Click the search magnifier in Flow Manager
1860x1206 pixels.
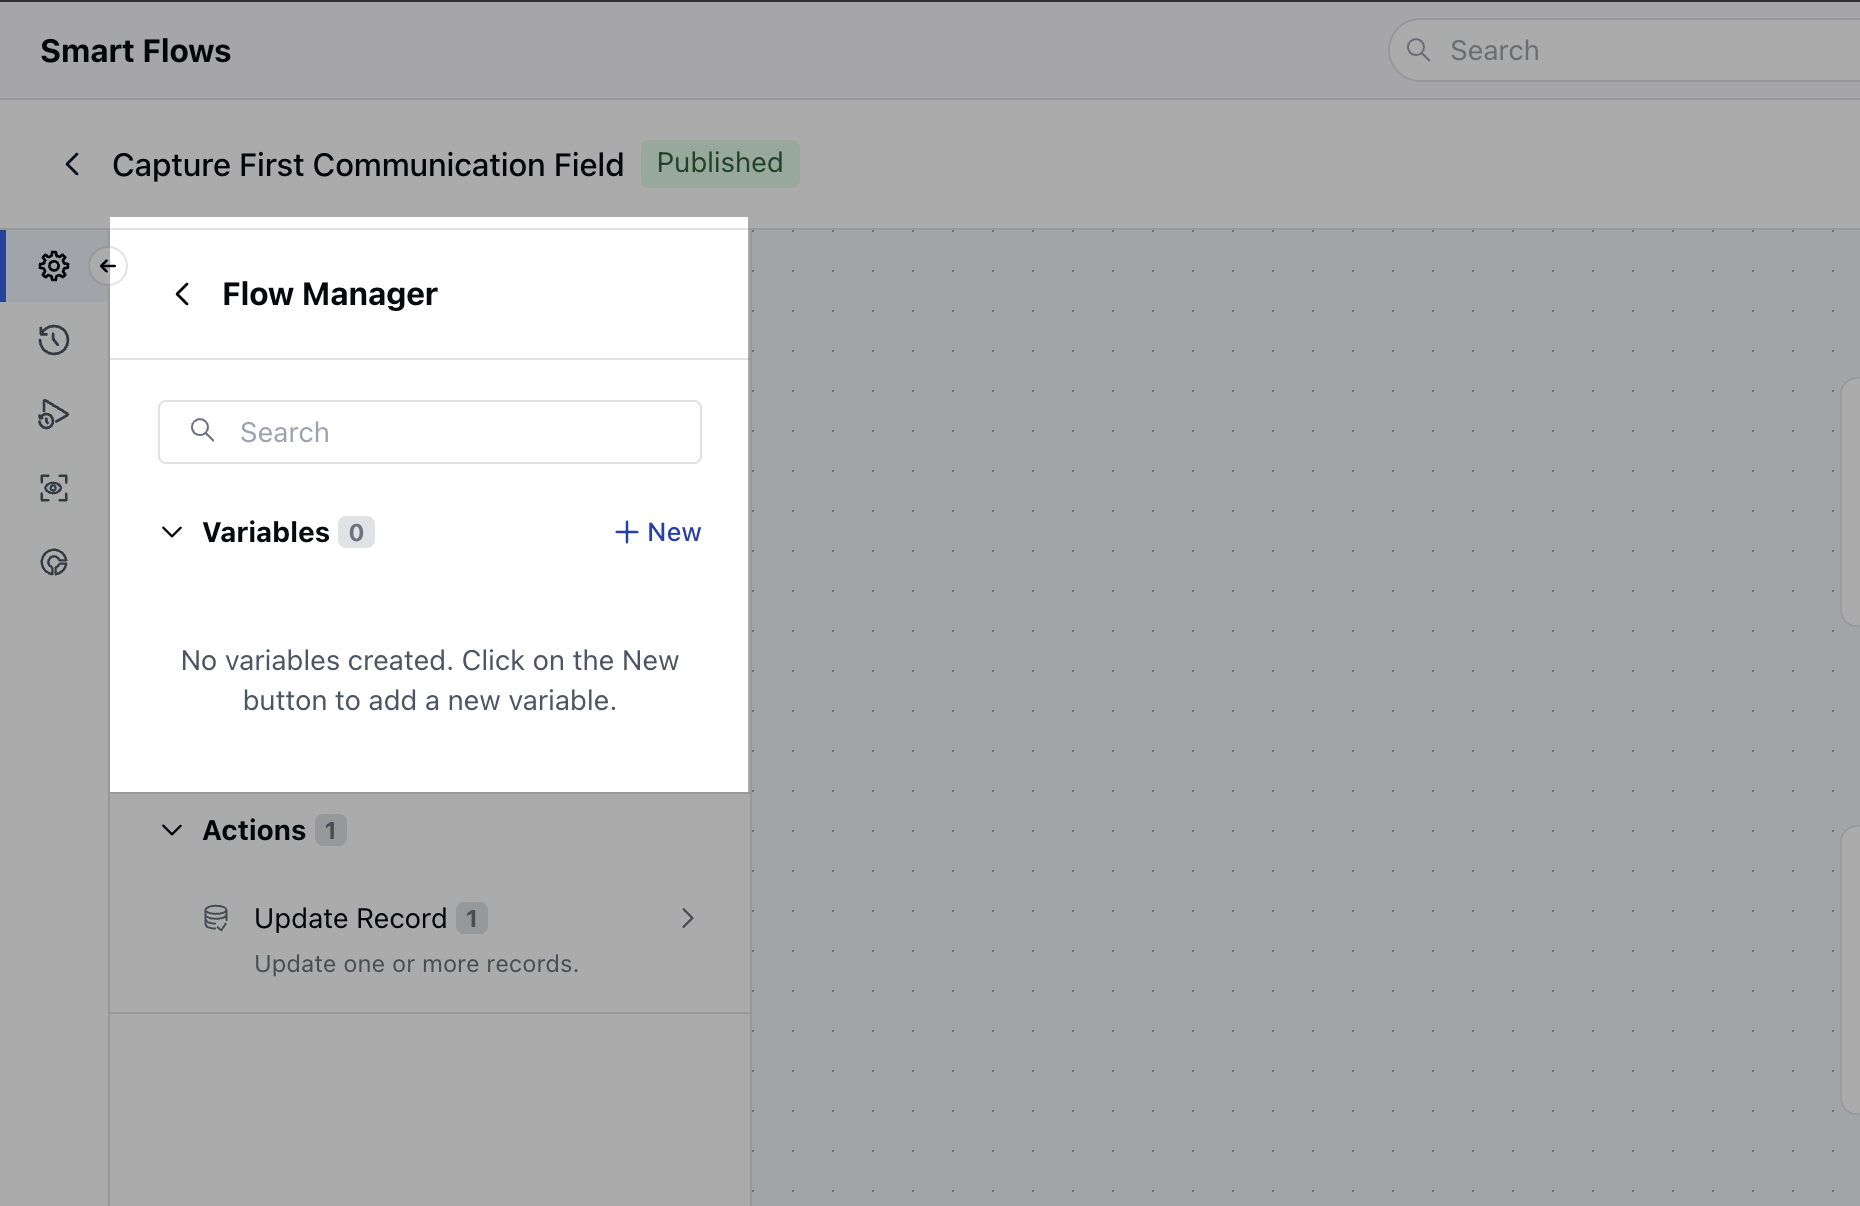click(x=202, y=431)
